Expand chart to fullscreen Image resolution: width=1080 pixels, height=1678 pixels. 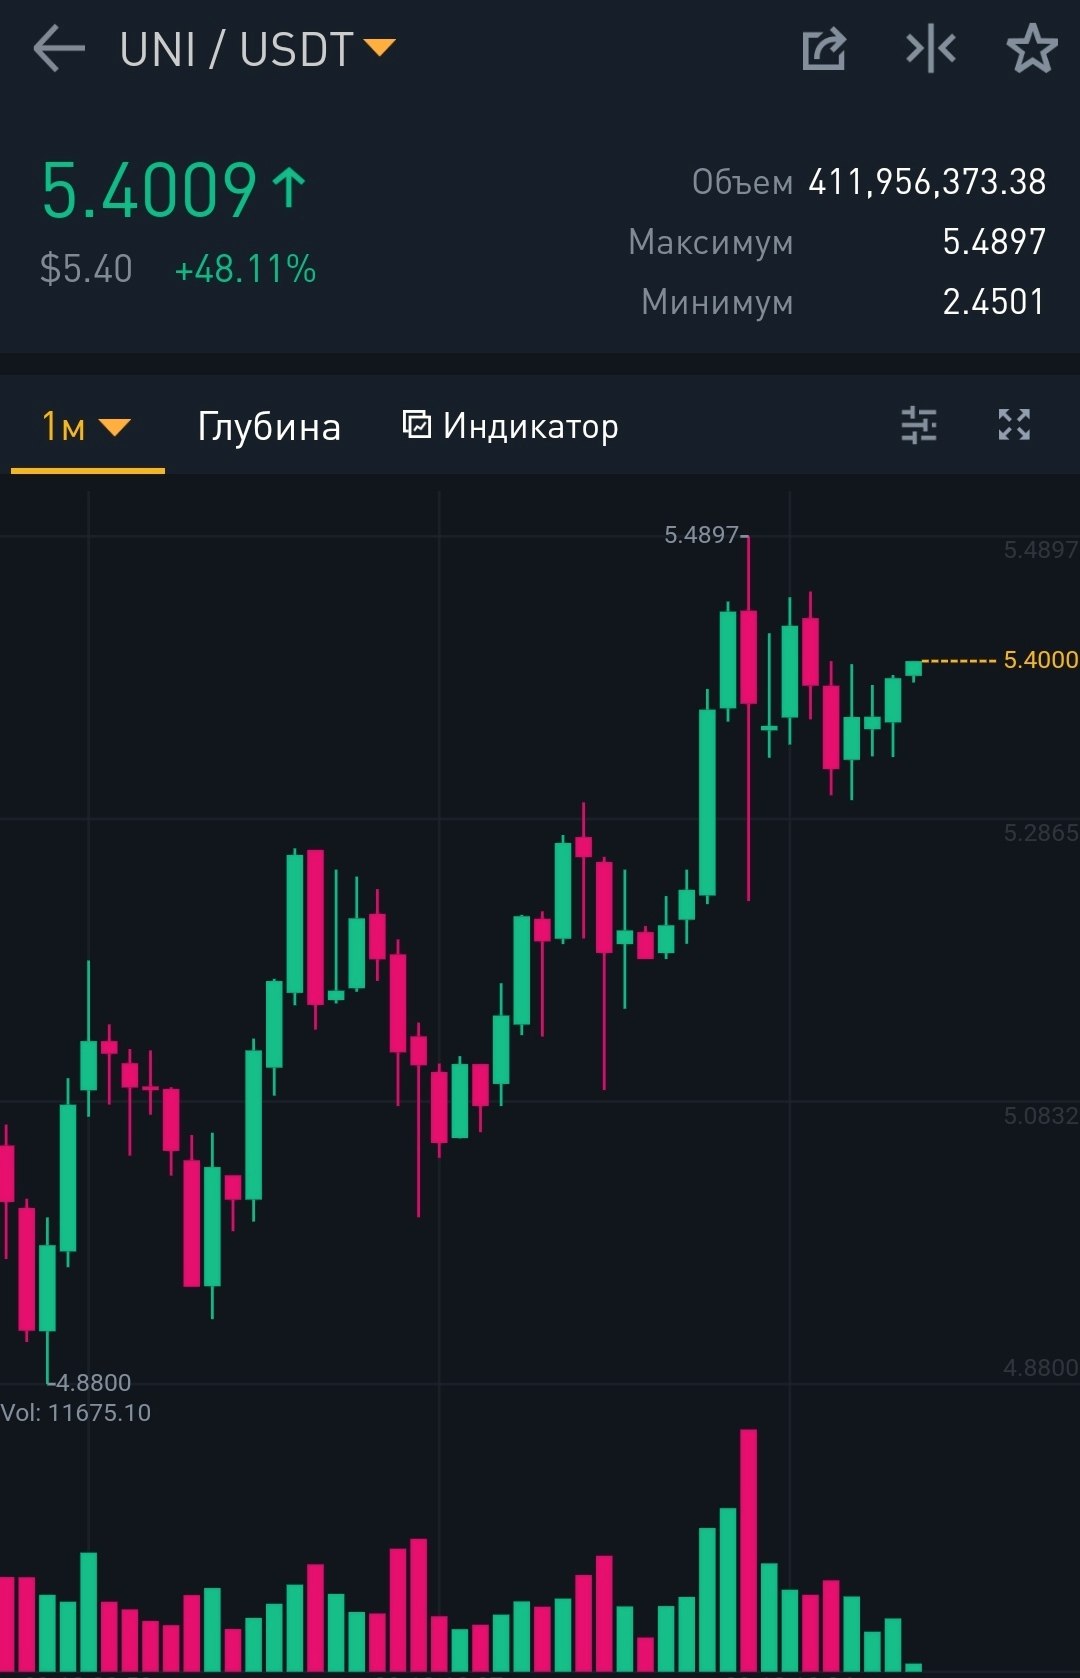point(1014,425)
